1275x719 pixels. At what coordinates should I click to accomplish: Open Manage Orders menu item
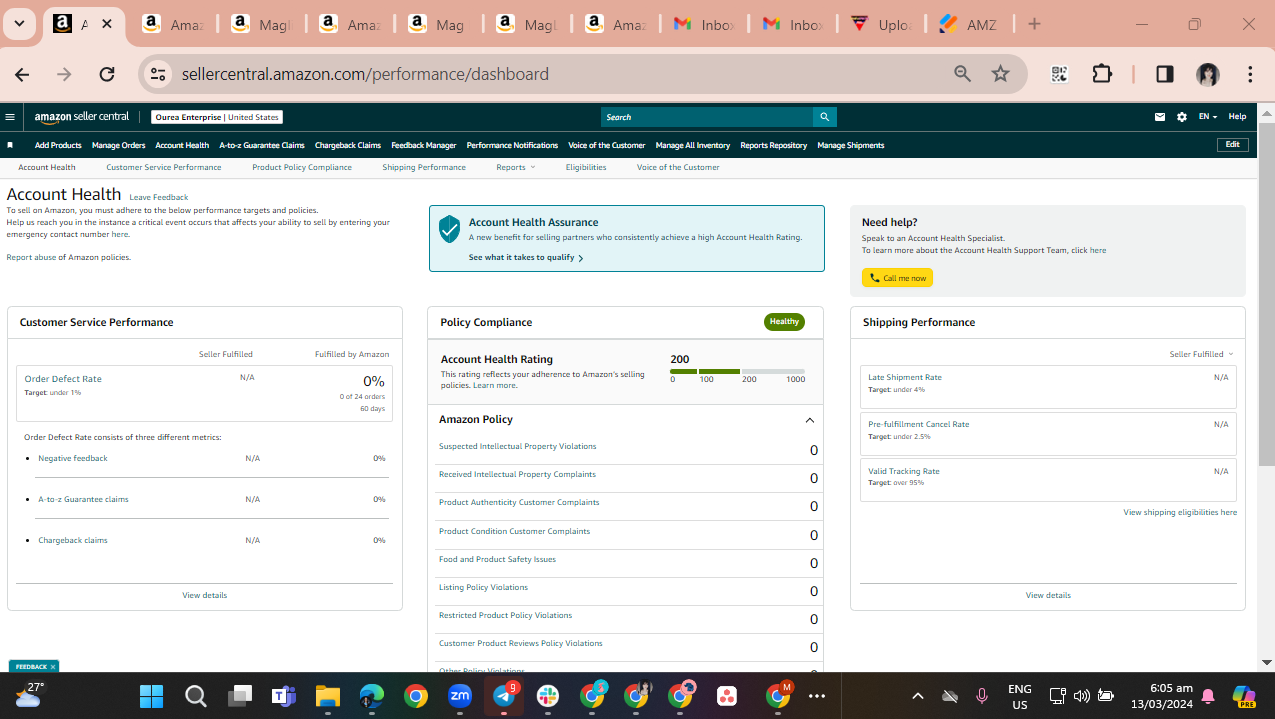[x=119, y=145]
